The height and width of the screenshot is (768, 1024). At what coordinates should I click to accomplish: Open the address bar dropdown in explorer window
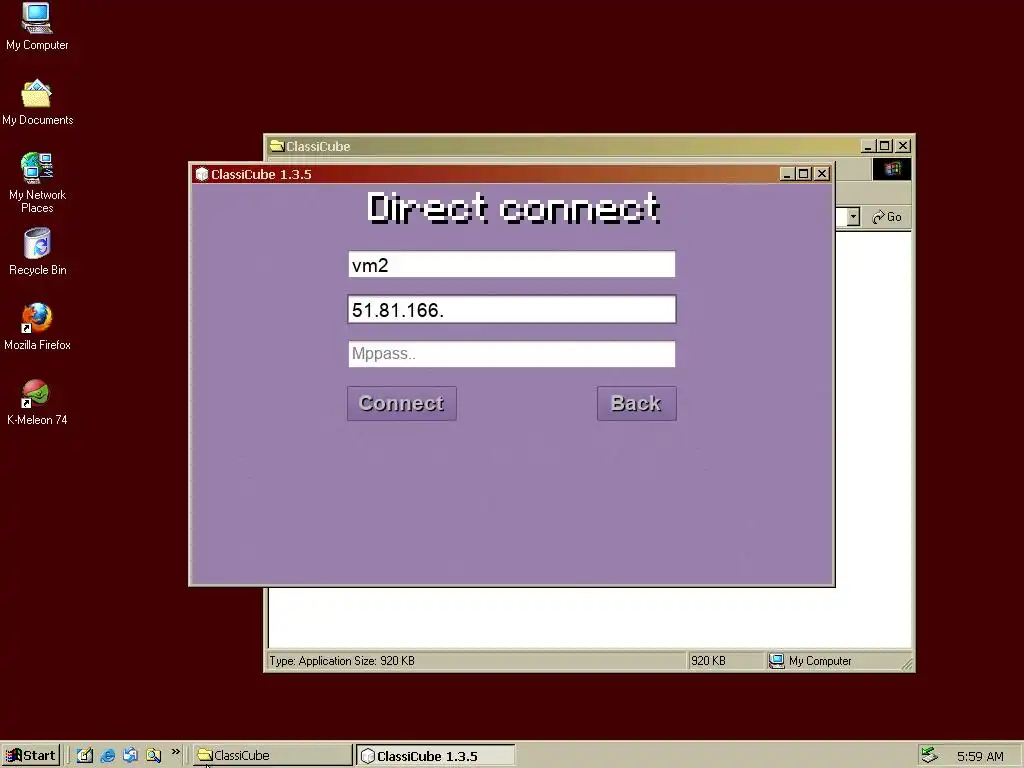(853, 217)
